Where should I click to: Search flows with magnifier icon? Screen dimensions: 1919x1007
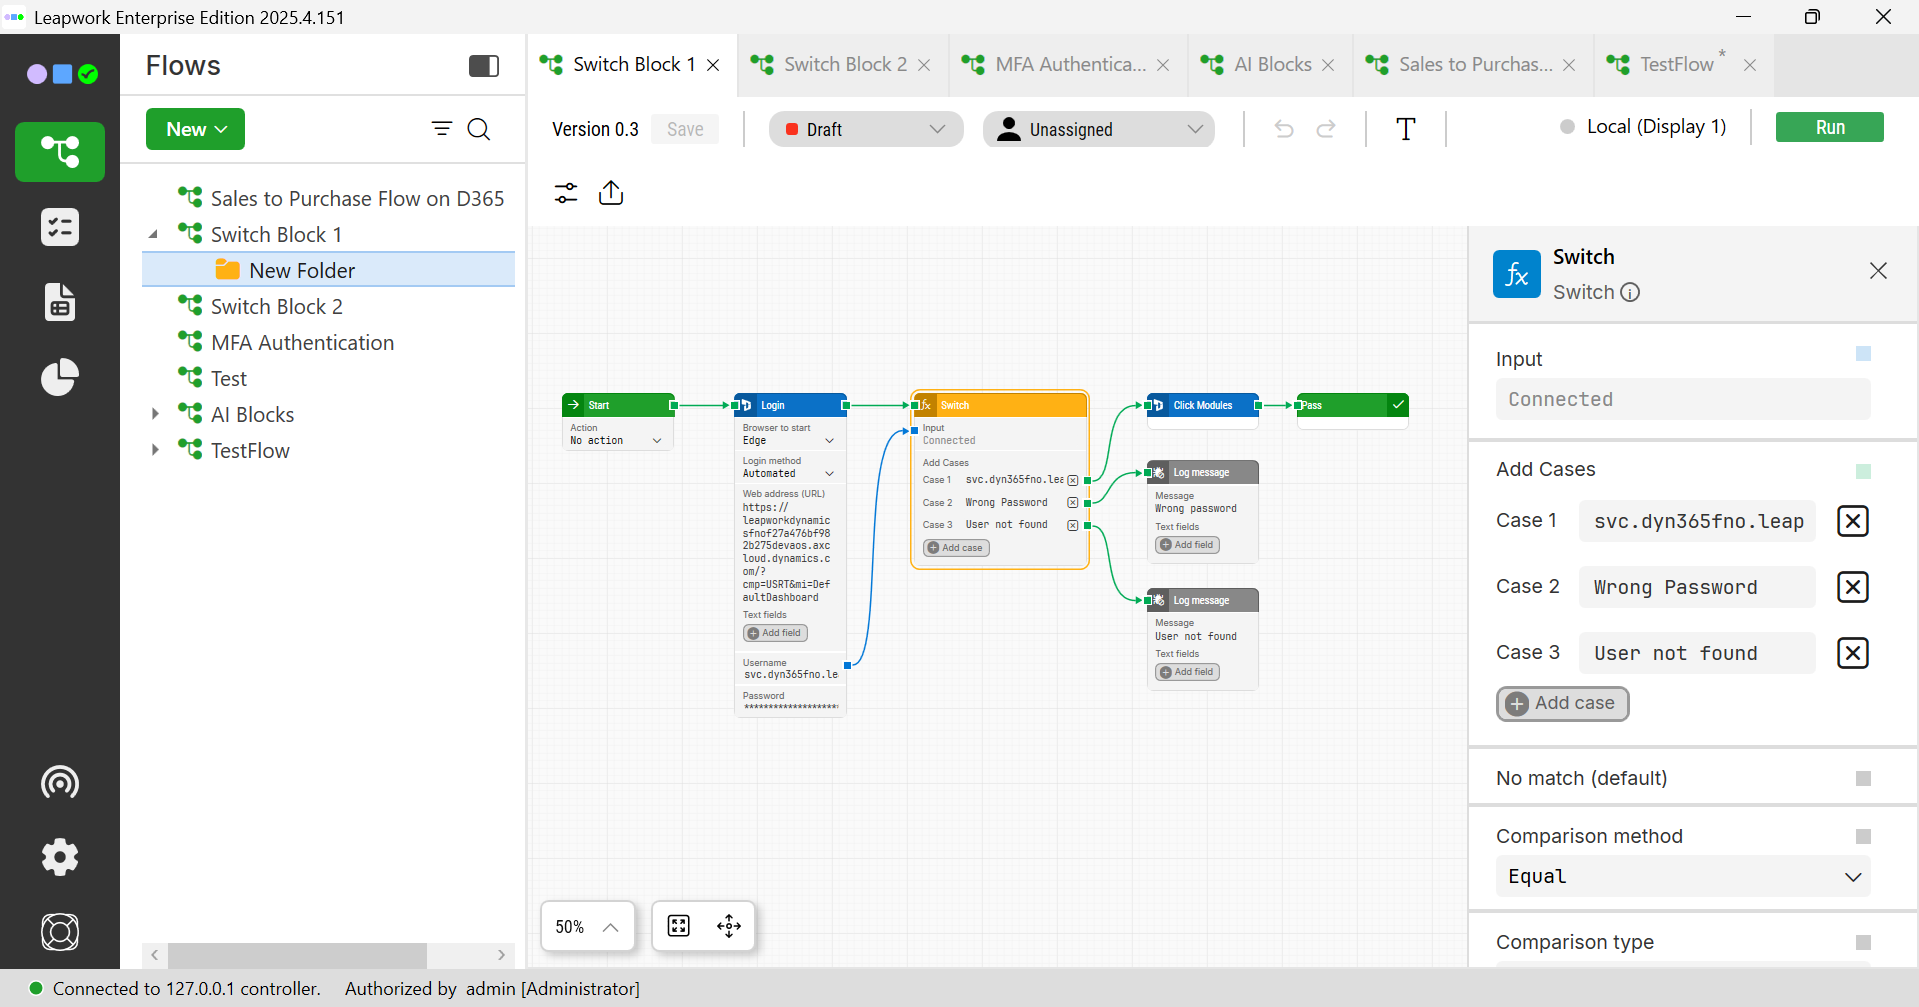(479, 129)
